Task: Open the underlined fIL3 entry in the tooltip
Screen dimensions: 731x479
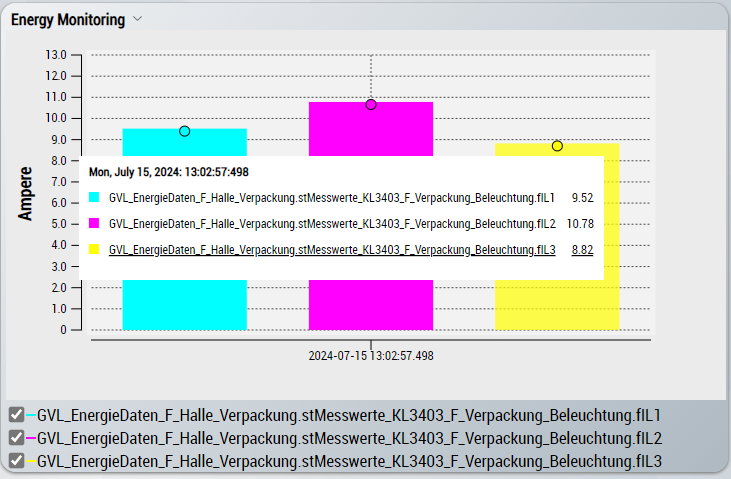Action: pyautogui.click(x=332, y=250)
